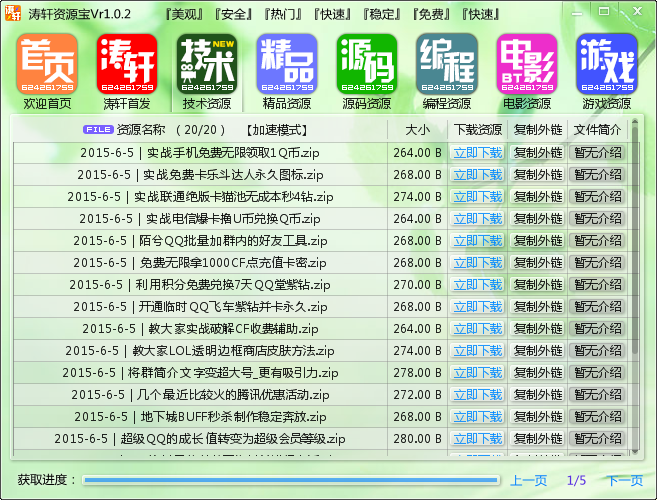Click size cell 272.00 B
657x500 pixels.
(417, 395)
